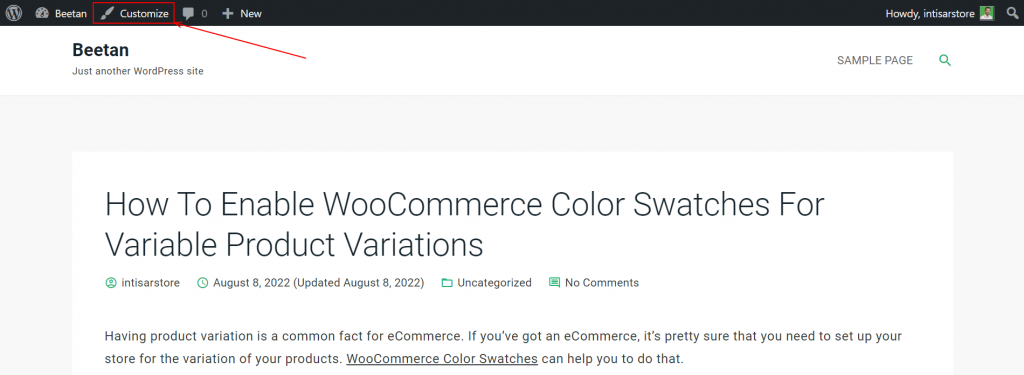Click the folder icon beside Uncategorized
This screenshot has width=1024, height=375.
(447, 283)
